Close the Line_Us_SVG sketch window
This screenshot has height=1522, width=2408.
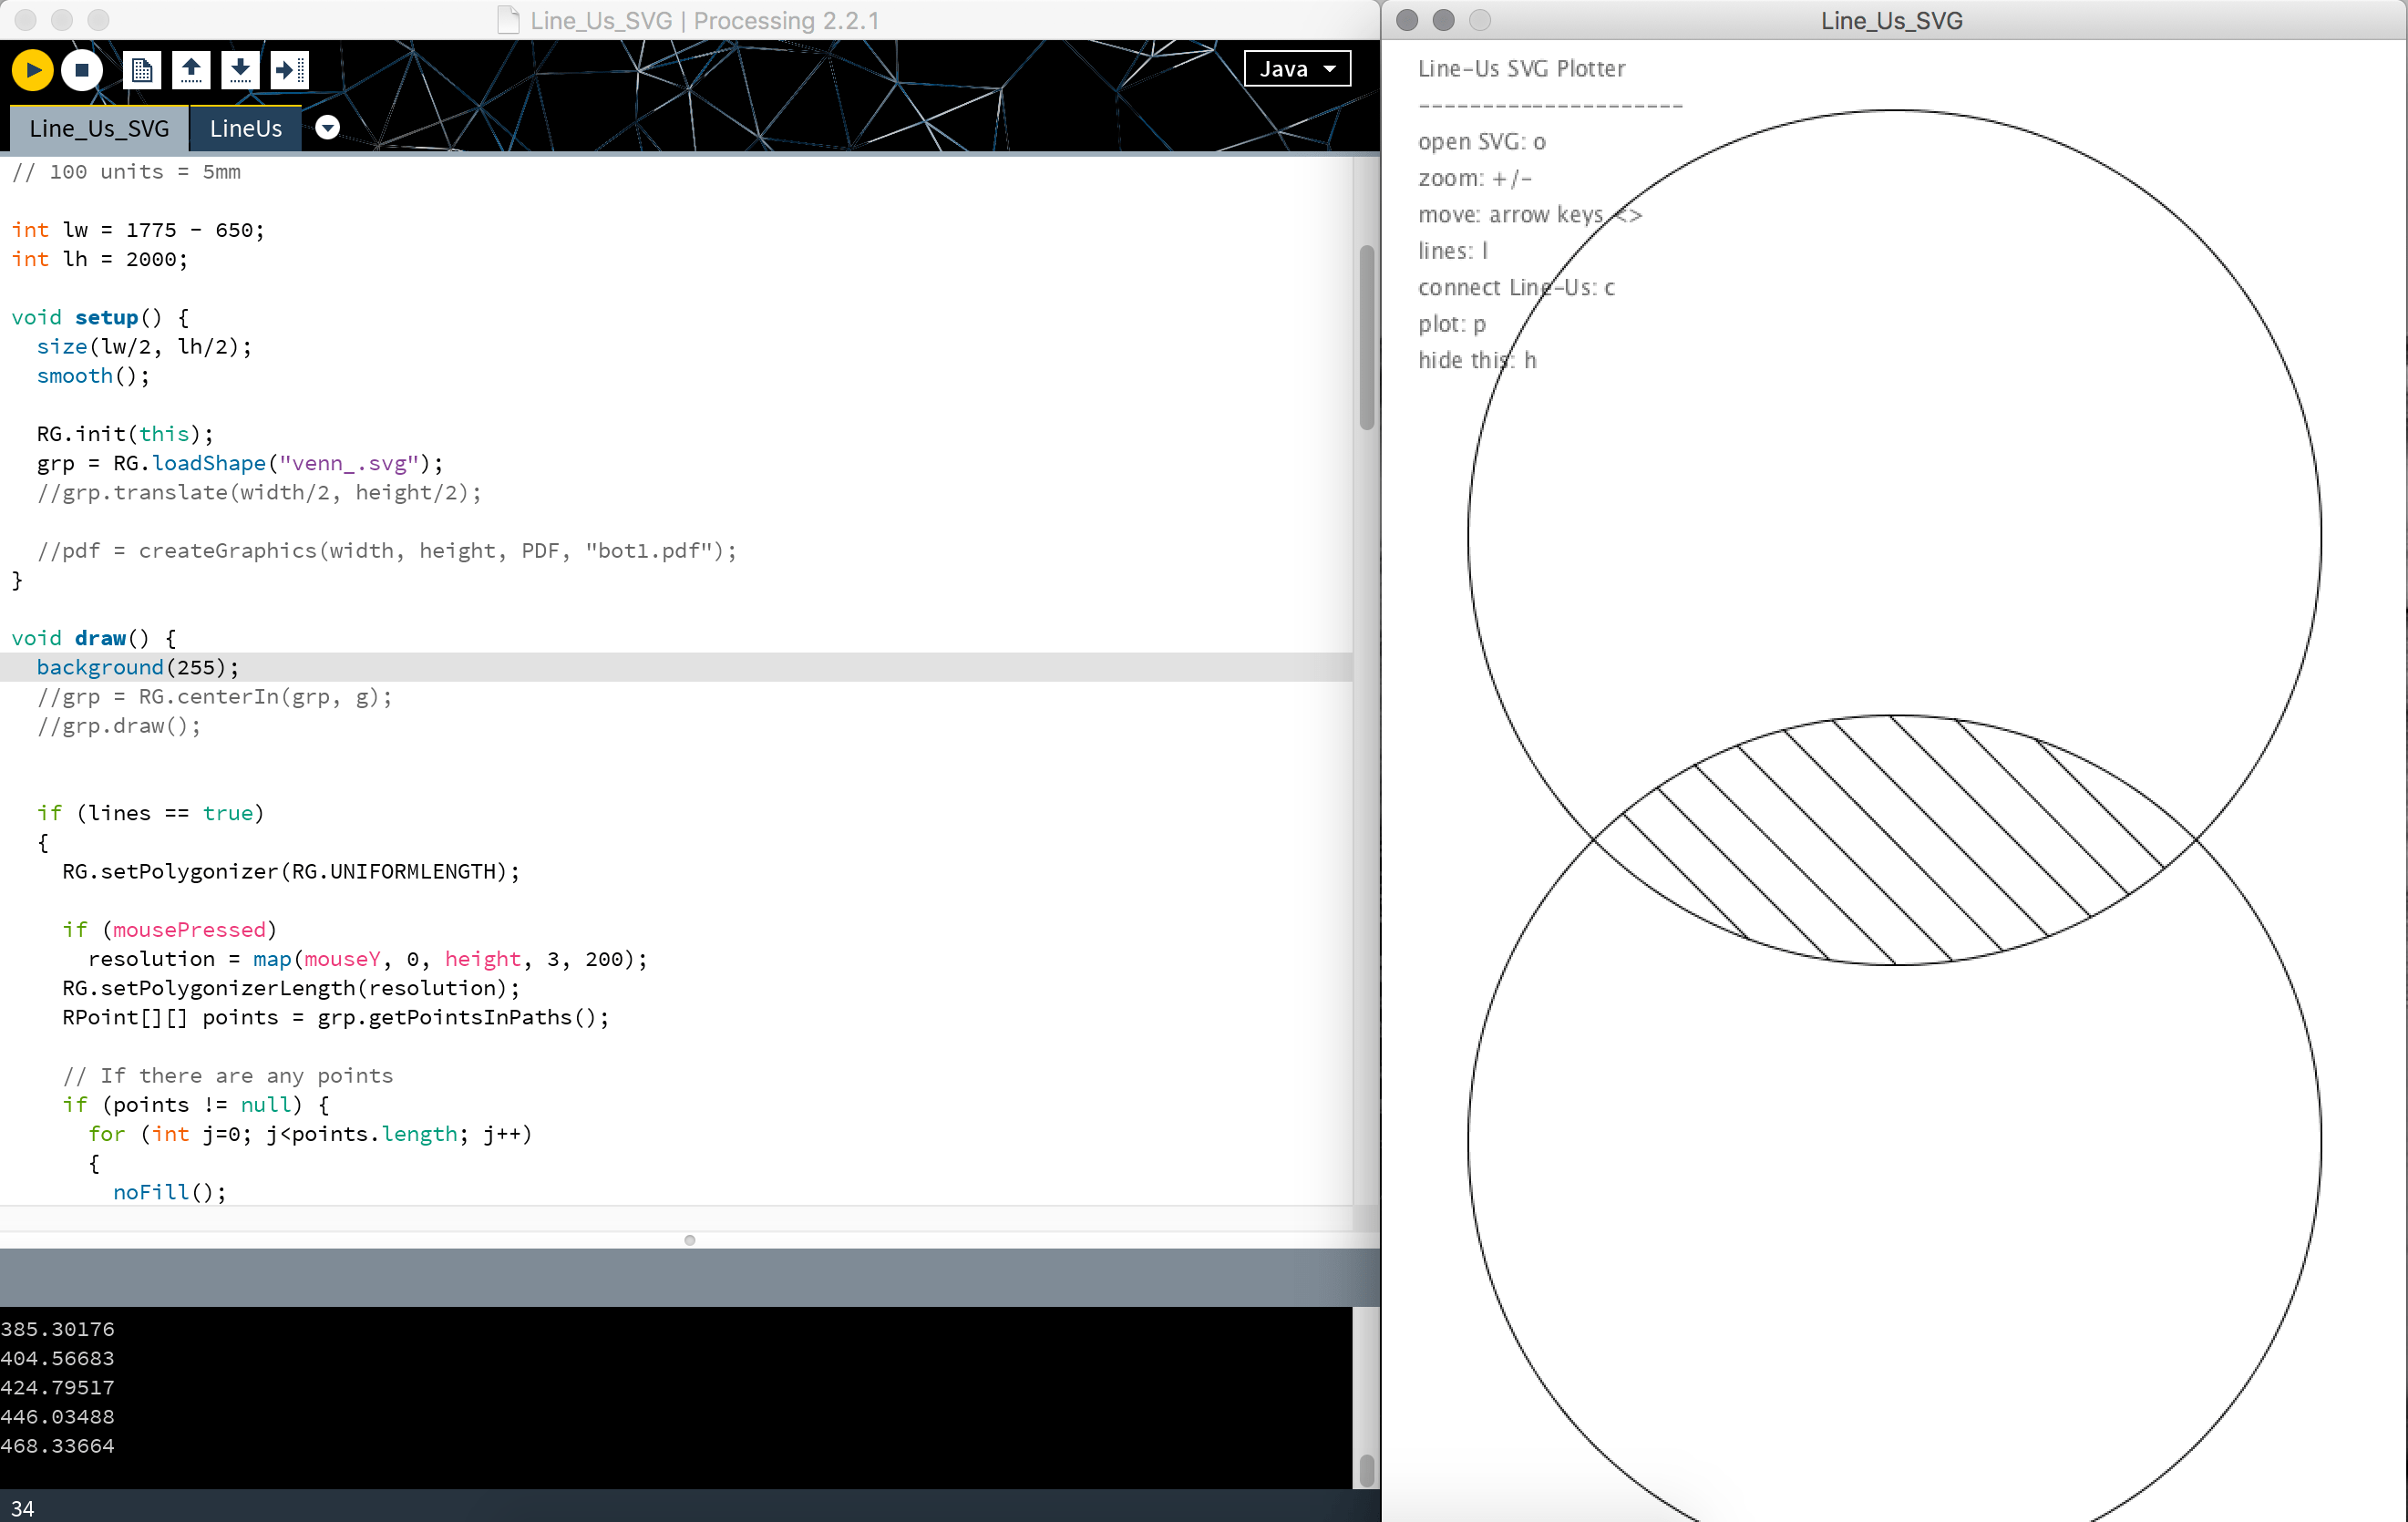click(1406, 20)
